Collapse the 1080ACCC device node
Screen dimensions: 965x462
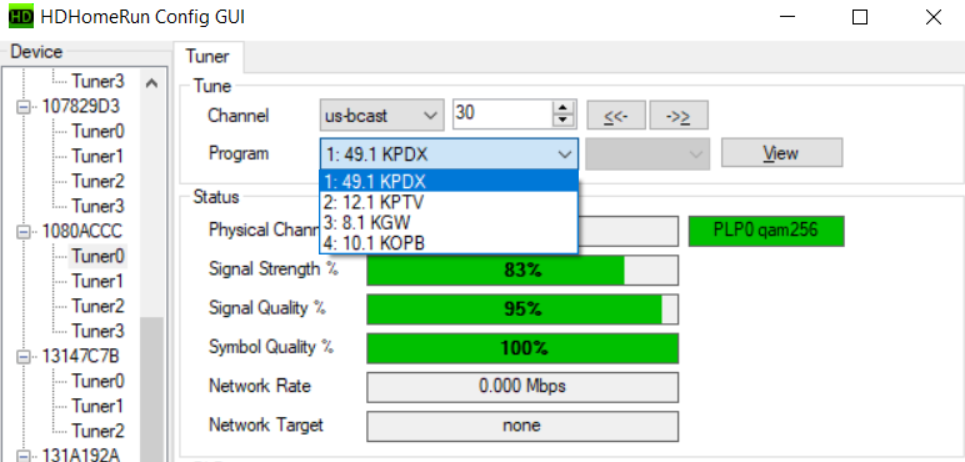23,231
